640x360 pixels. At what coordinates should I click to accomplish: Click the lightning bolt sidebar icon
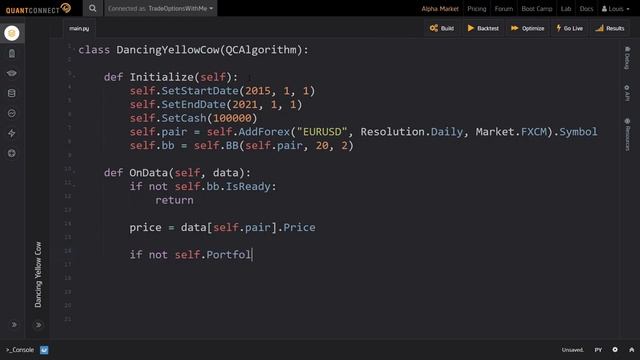(12, 133)
